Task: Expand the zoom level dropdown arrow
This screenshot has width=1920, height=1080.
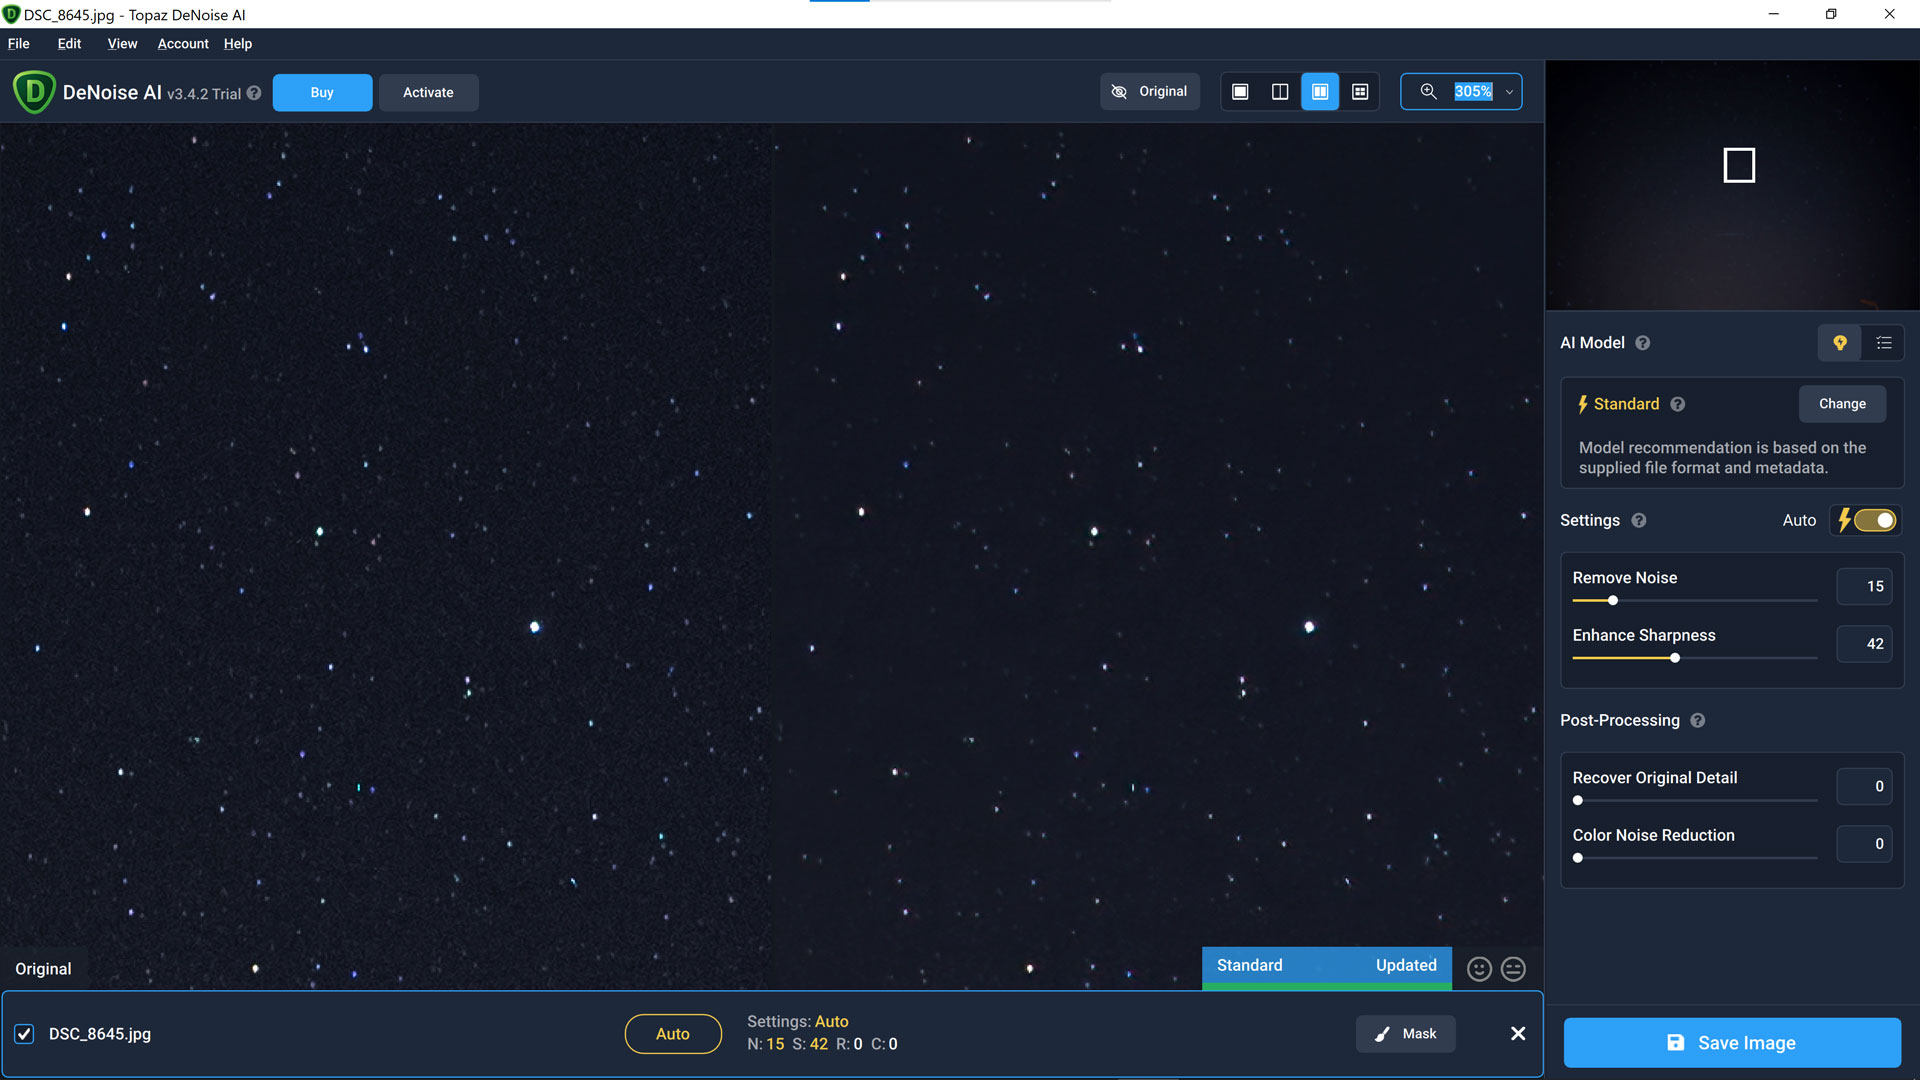Action: pos(1509,92)
